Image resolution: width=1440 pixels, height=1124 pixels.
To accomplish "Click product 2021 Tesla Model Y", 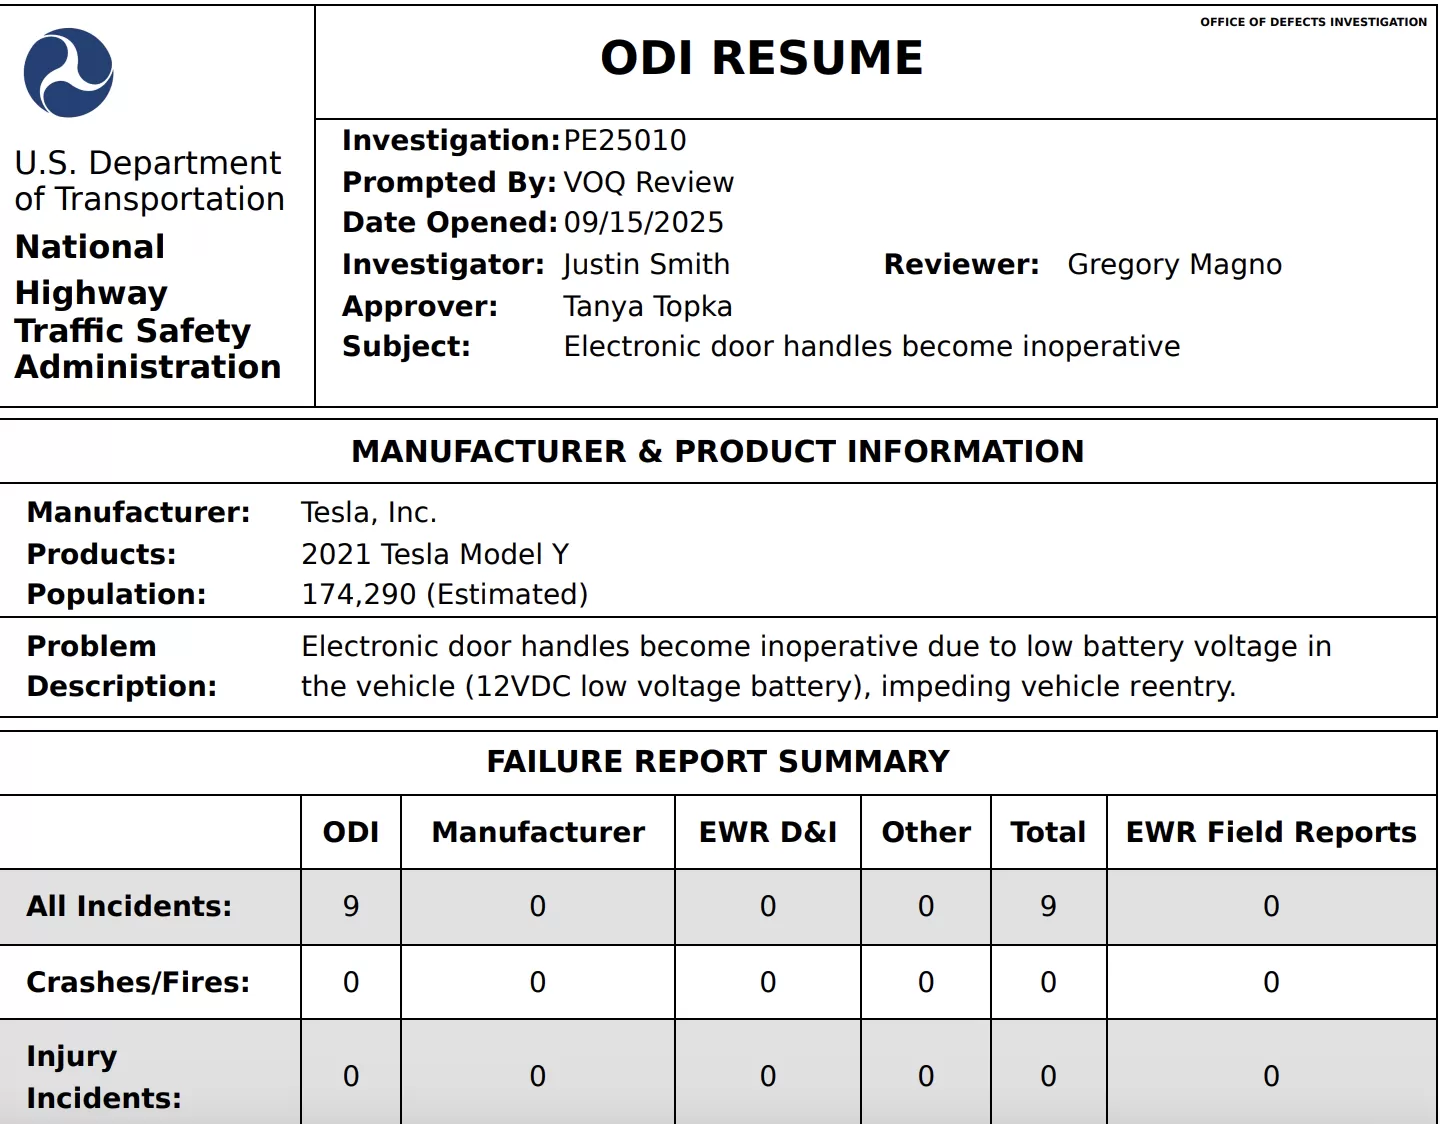I will pos(435,555).
